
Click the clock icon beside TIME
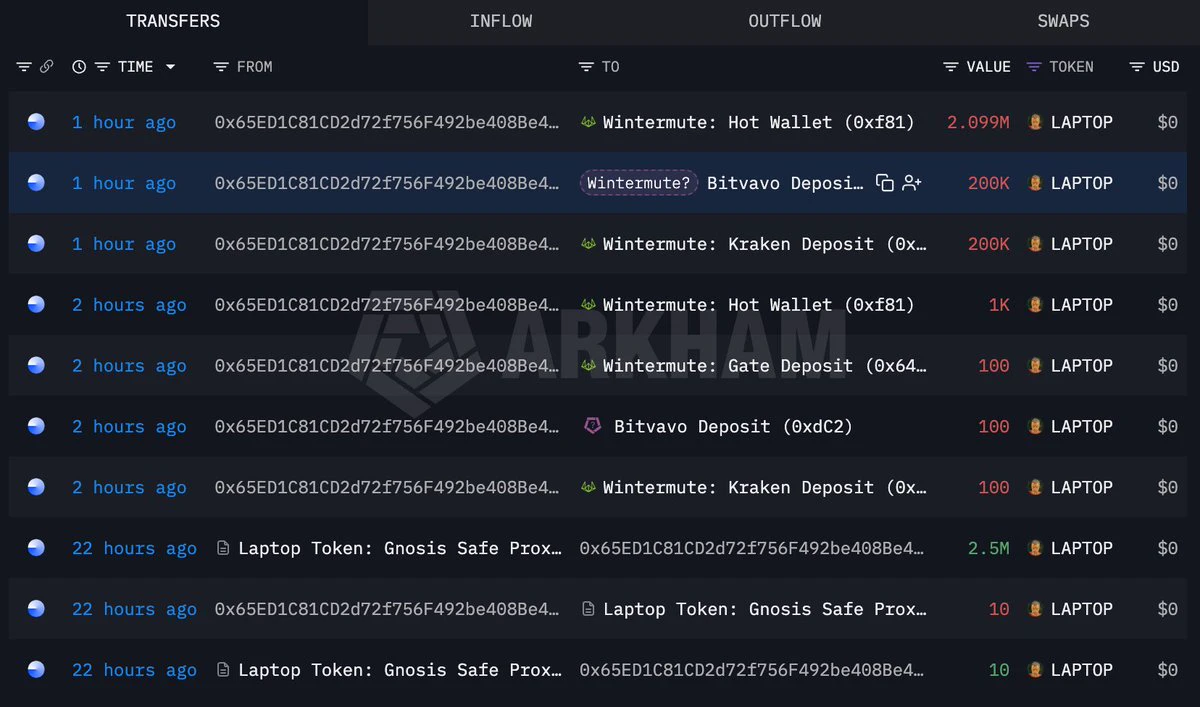[80, 67]
